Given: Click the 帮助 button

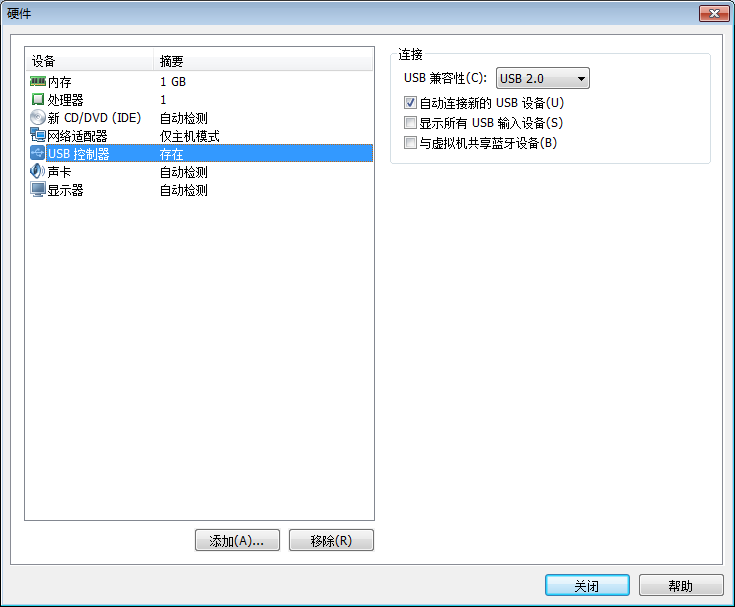Looking at the screenshot, I should pos(681,585).
